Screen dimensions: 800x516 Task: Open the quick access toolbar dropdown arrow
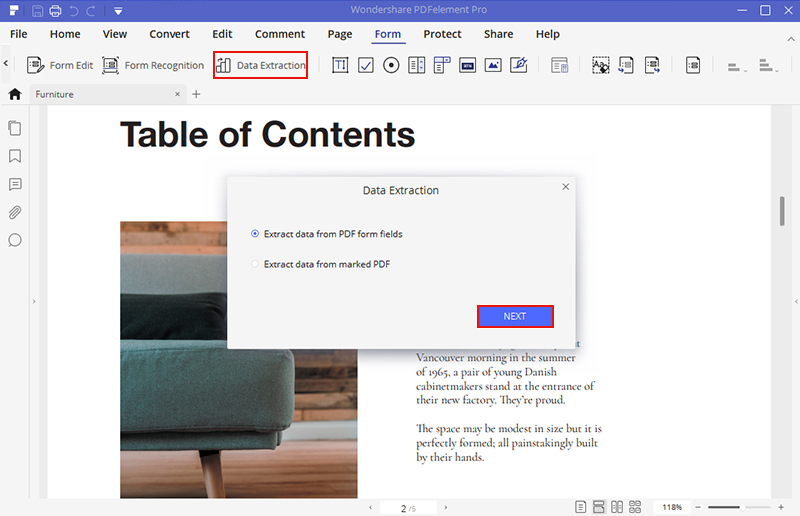click(118, 11)
